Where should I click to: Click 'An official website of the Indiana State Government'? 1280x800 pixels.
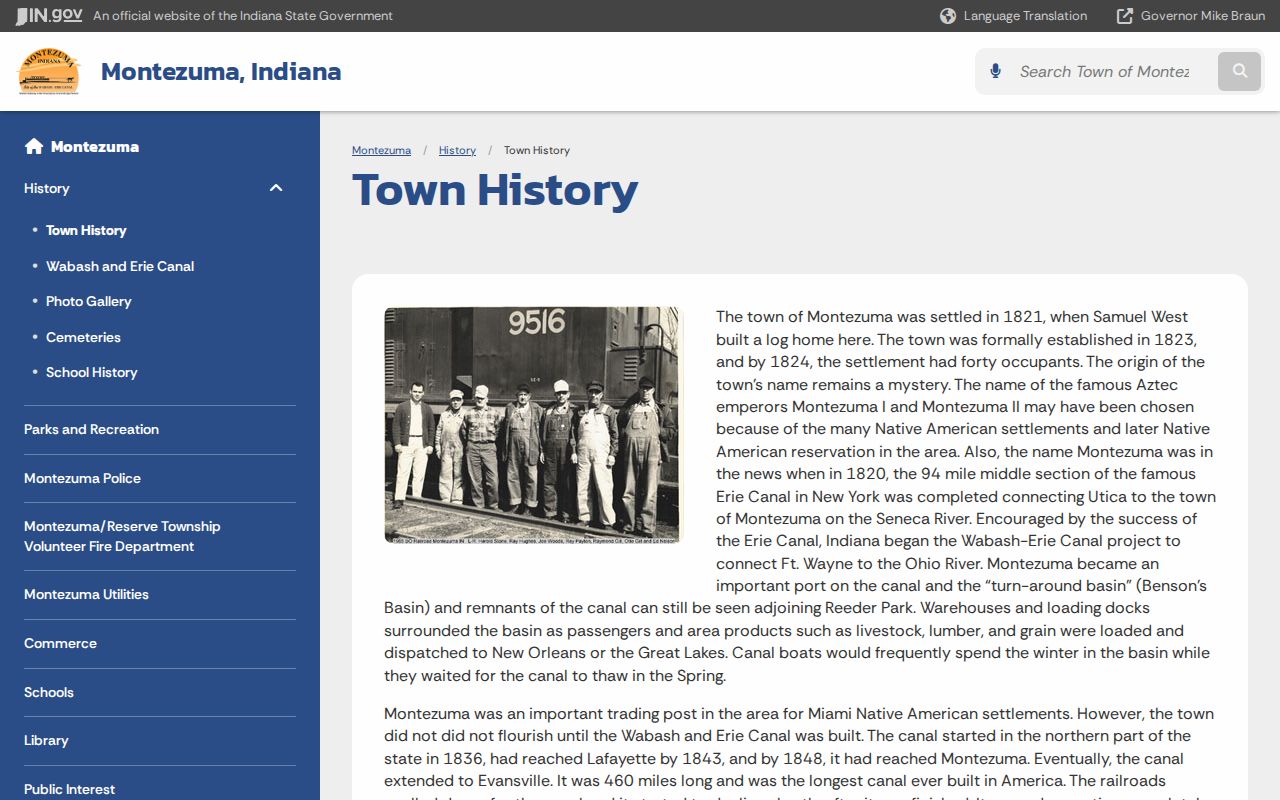243,16
